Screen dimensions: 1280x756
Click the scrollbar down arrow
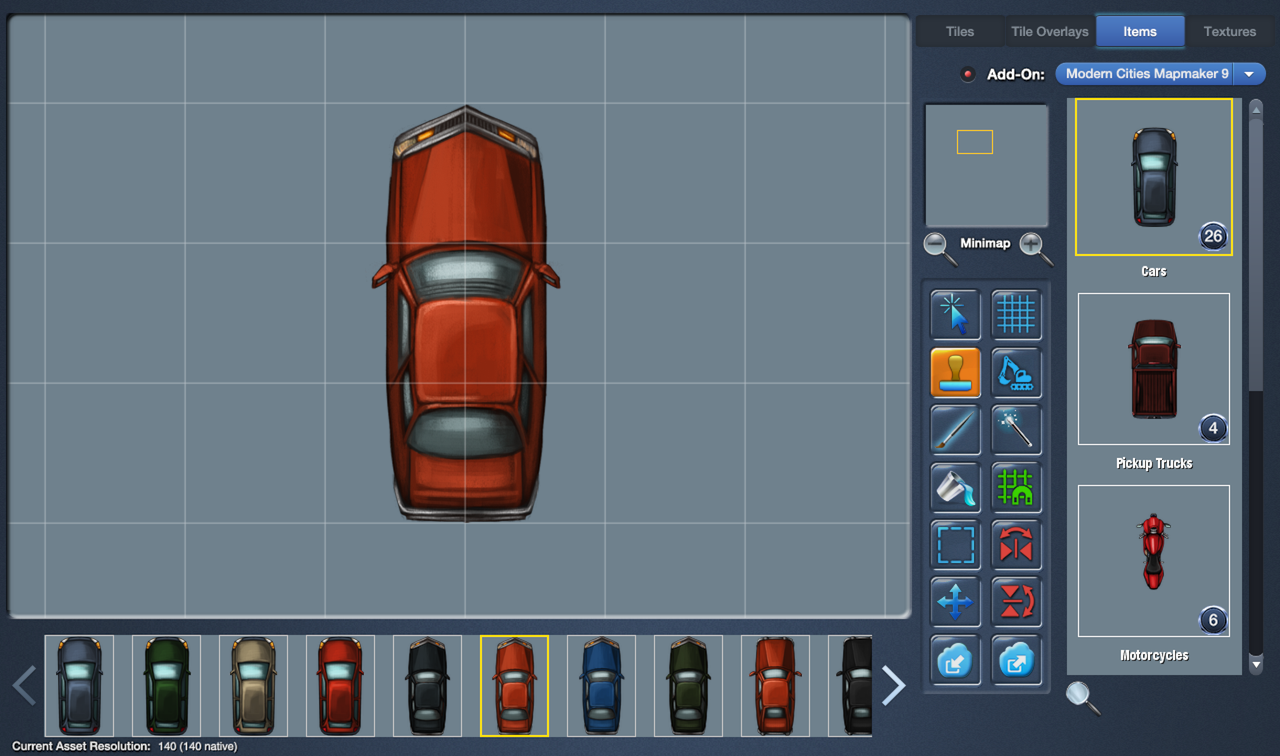[x=1256, y=664]
